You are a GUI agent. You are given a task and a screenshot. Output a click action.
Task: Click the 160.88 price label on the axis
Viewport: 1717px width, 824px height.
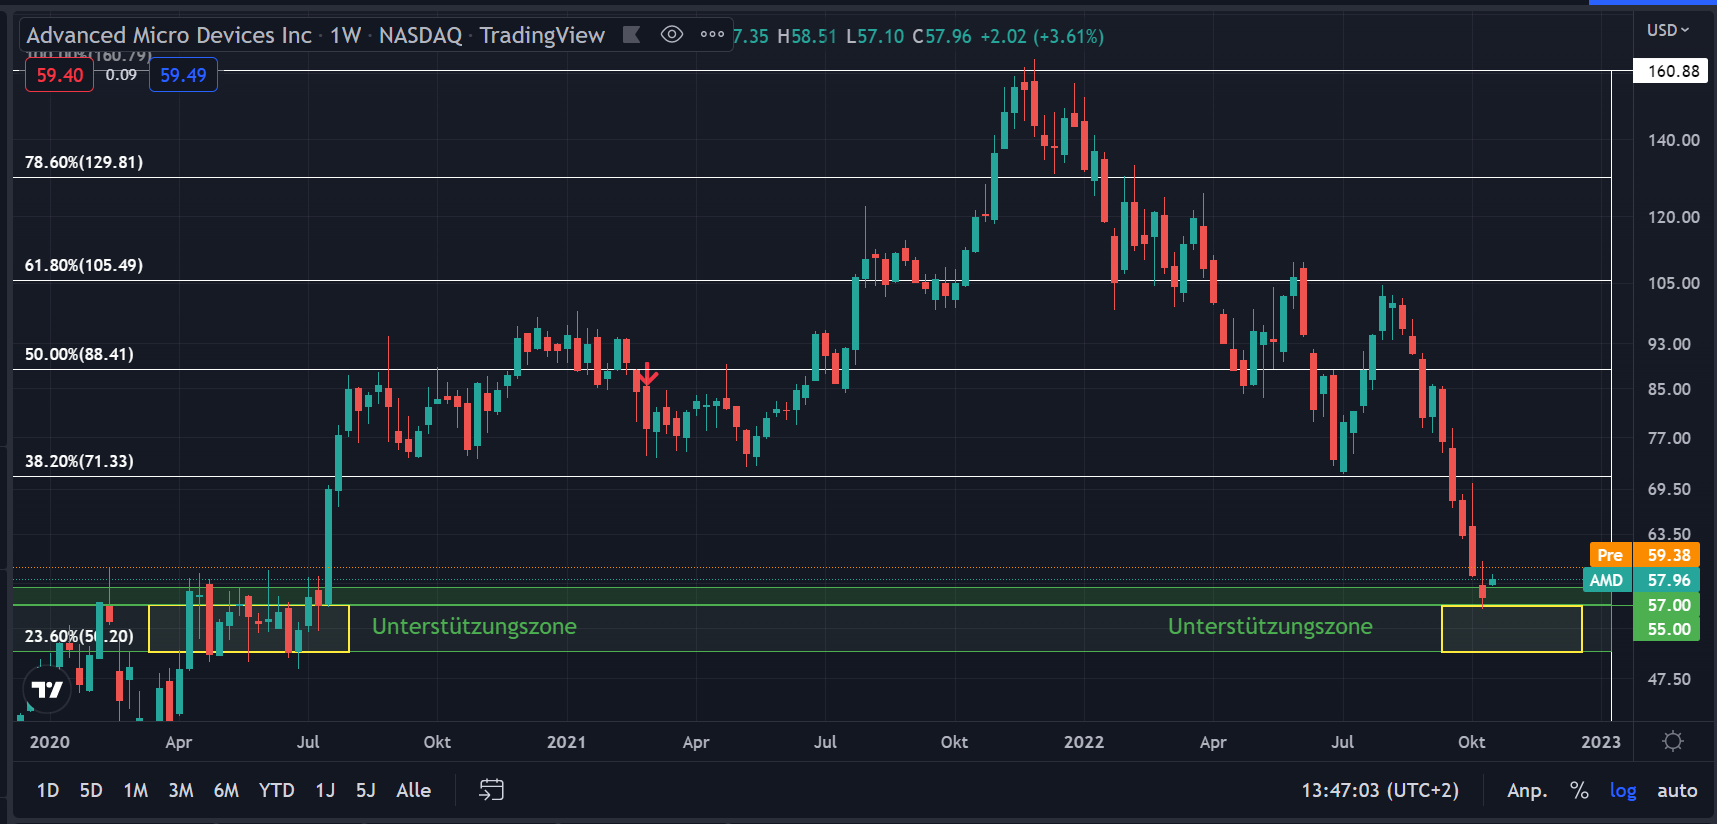point(1673,71)
